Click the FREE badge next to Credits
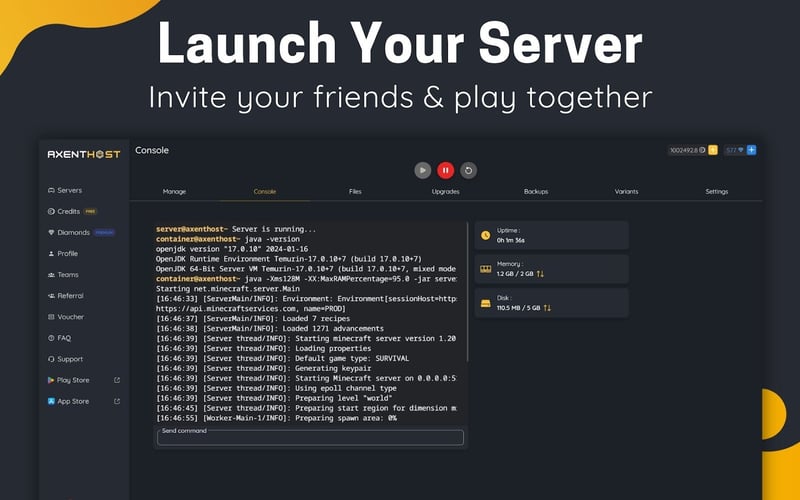The image size is (800, 500). (90, 211)
